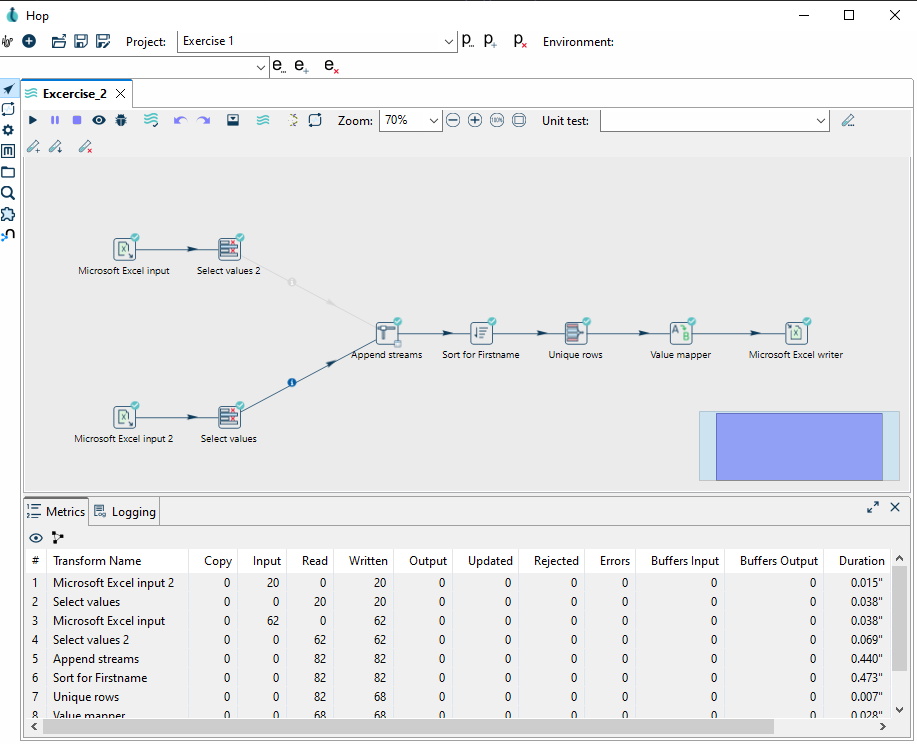Click the Unique rows transform icon
The width and height of the screenshot is (917, 744).
576,333
